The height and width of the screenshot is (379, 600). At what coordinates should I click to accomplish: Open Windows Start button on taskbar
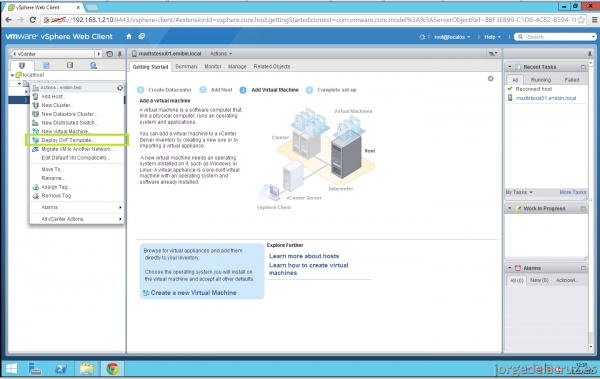point(12,369)
